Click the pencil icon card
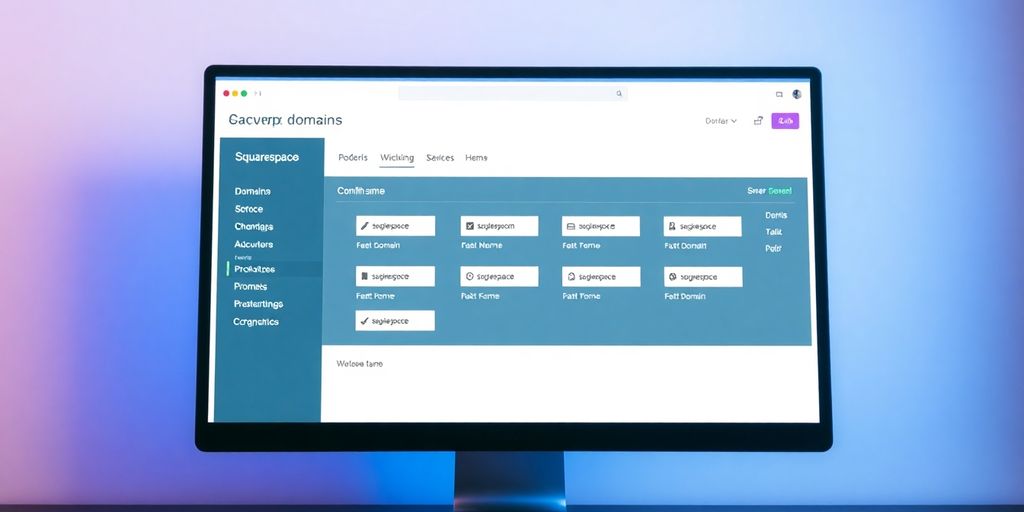This screenshot has width=1024, height=512. (x=395, y=226)
